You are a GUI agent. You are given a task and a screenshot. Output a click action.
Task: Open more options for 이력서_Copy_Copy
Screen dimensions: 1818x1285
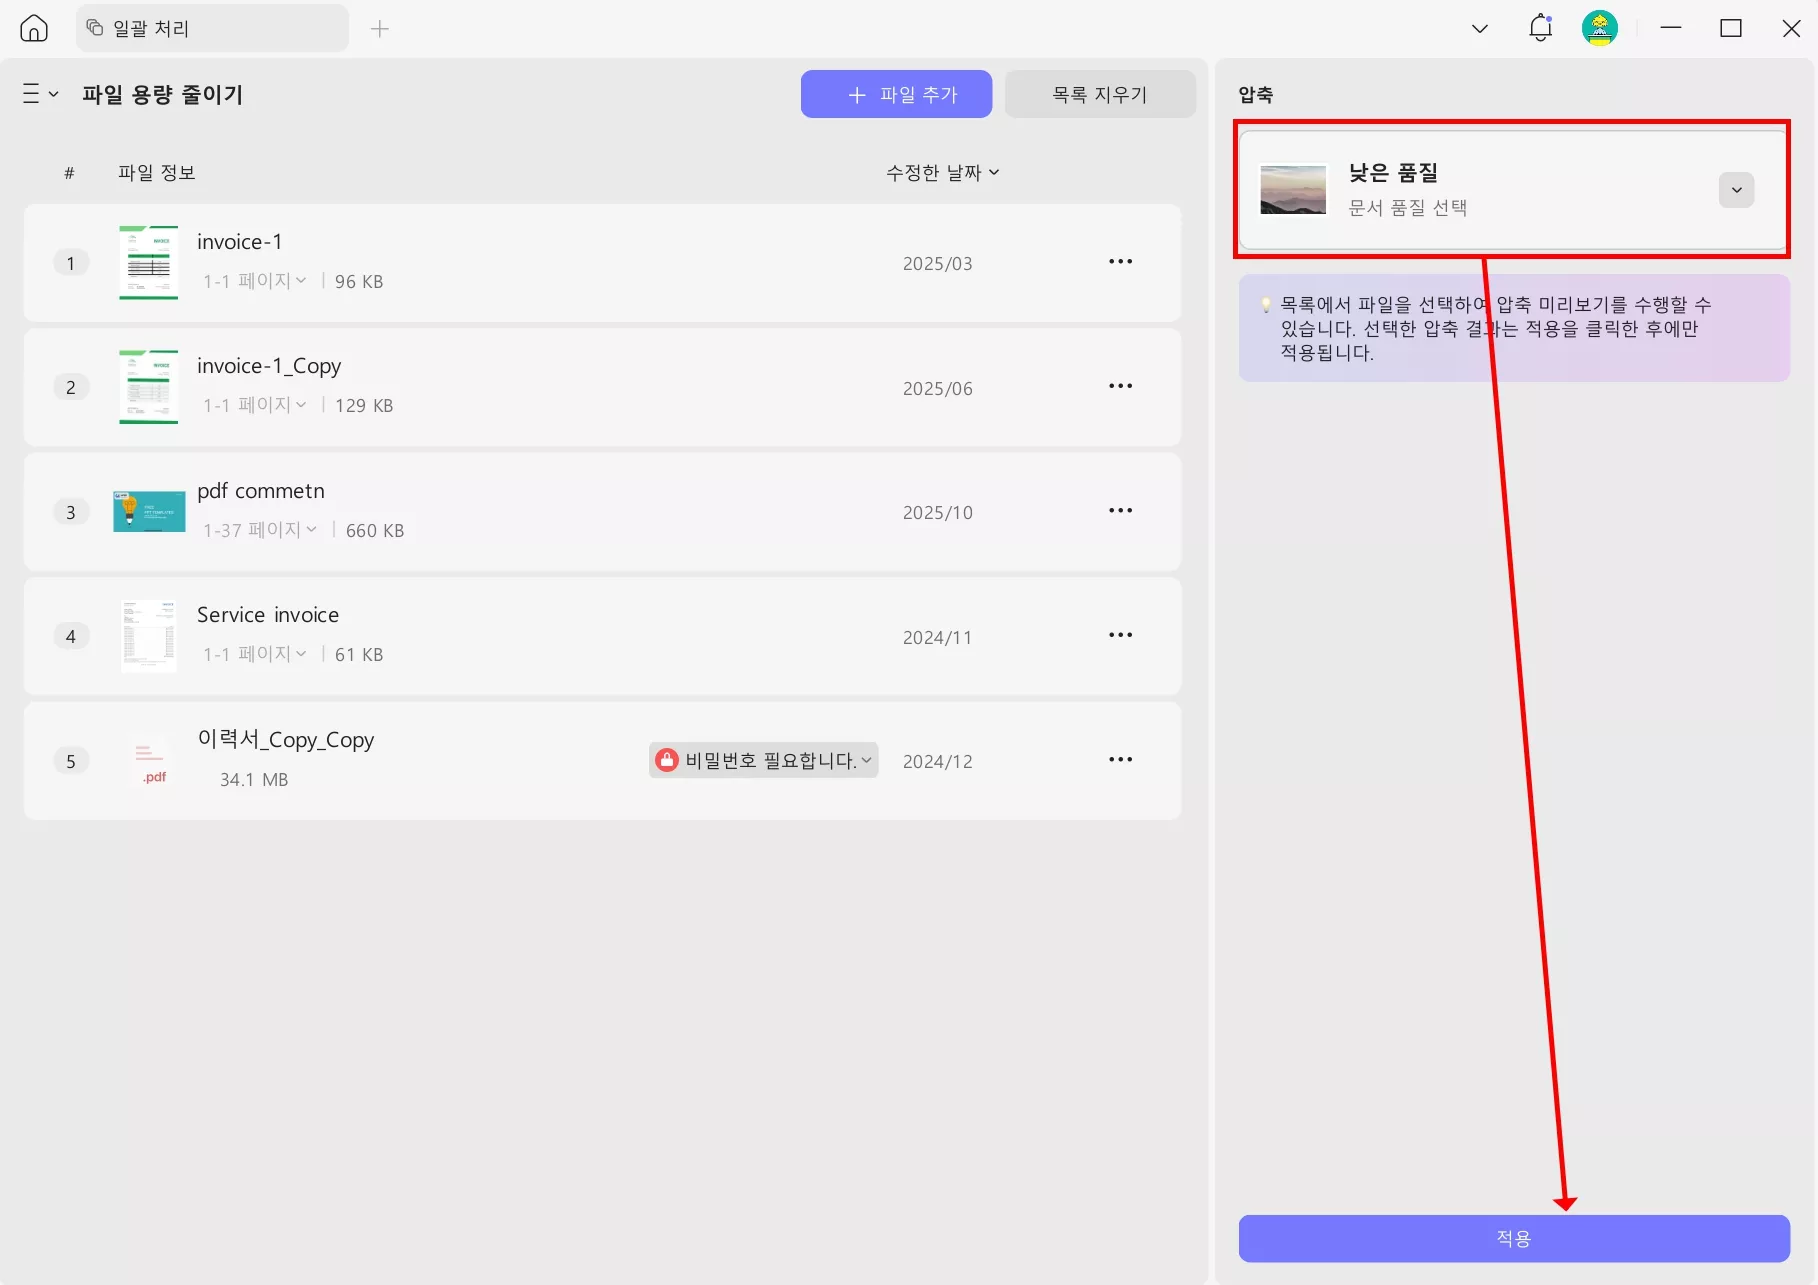(x=1121, y=760)
